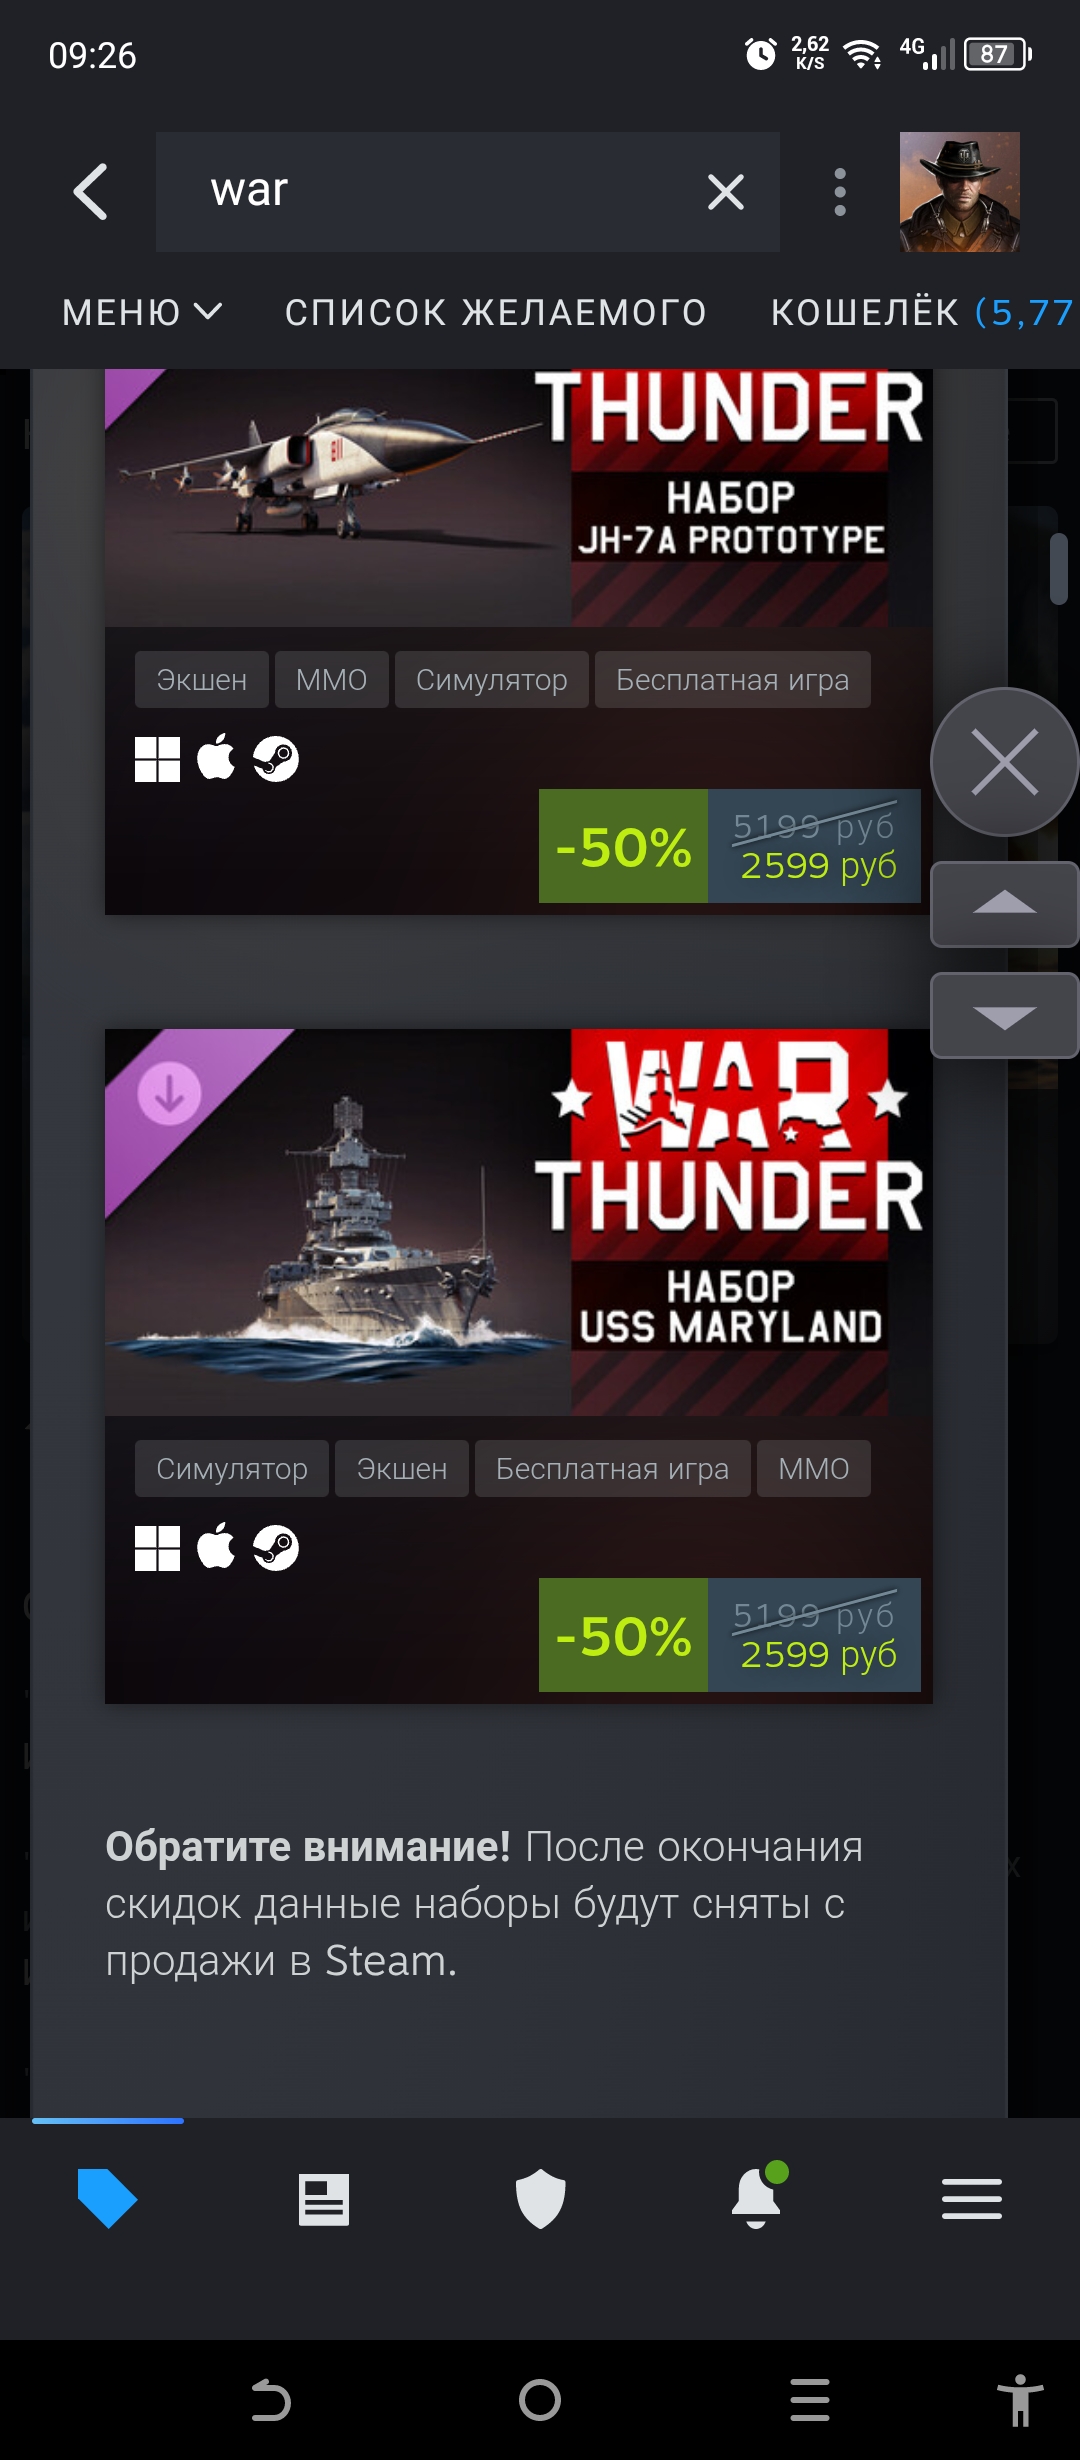Select Бесплатная игра tag on USS Maryland pack
This screenshot has width=1080, height=2460.
(612, 1469)
